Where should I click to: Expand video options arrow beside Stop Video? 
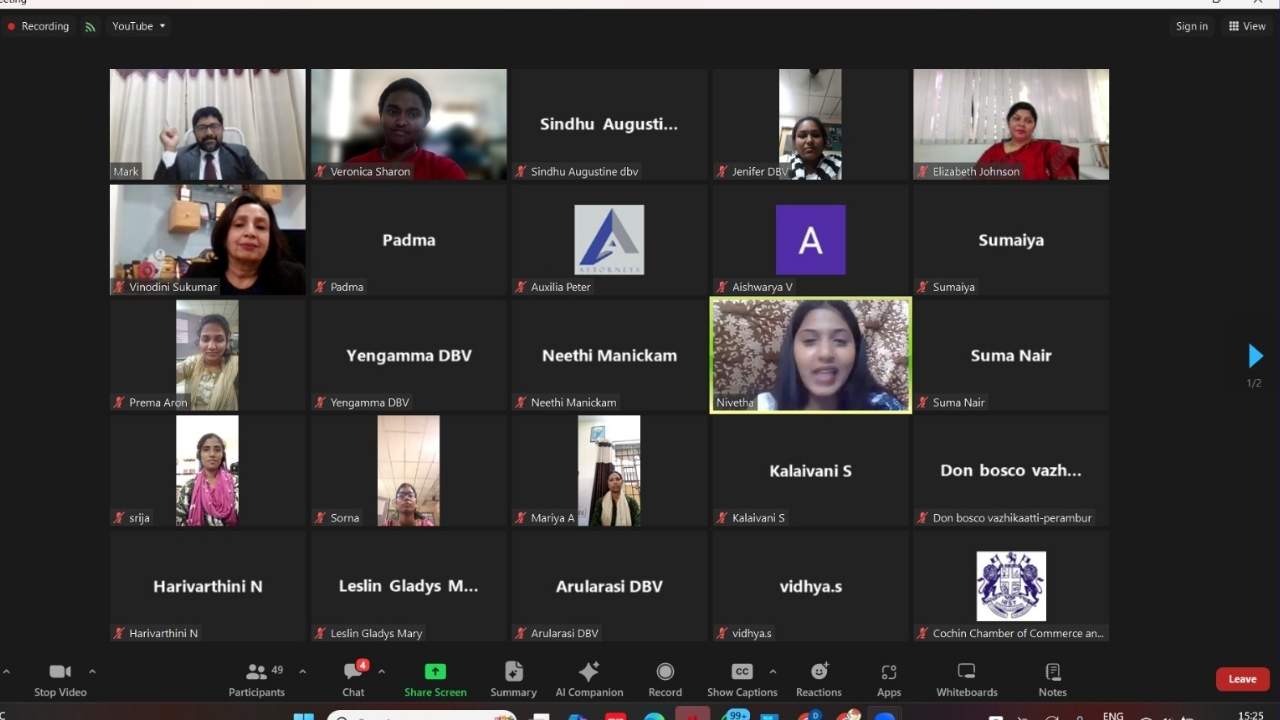pyautogui.click(x=92, y=671)
